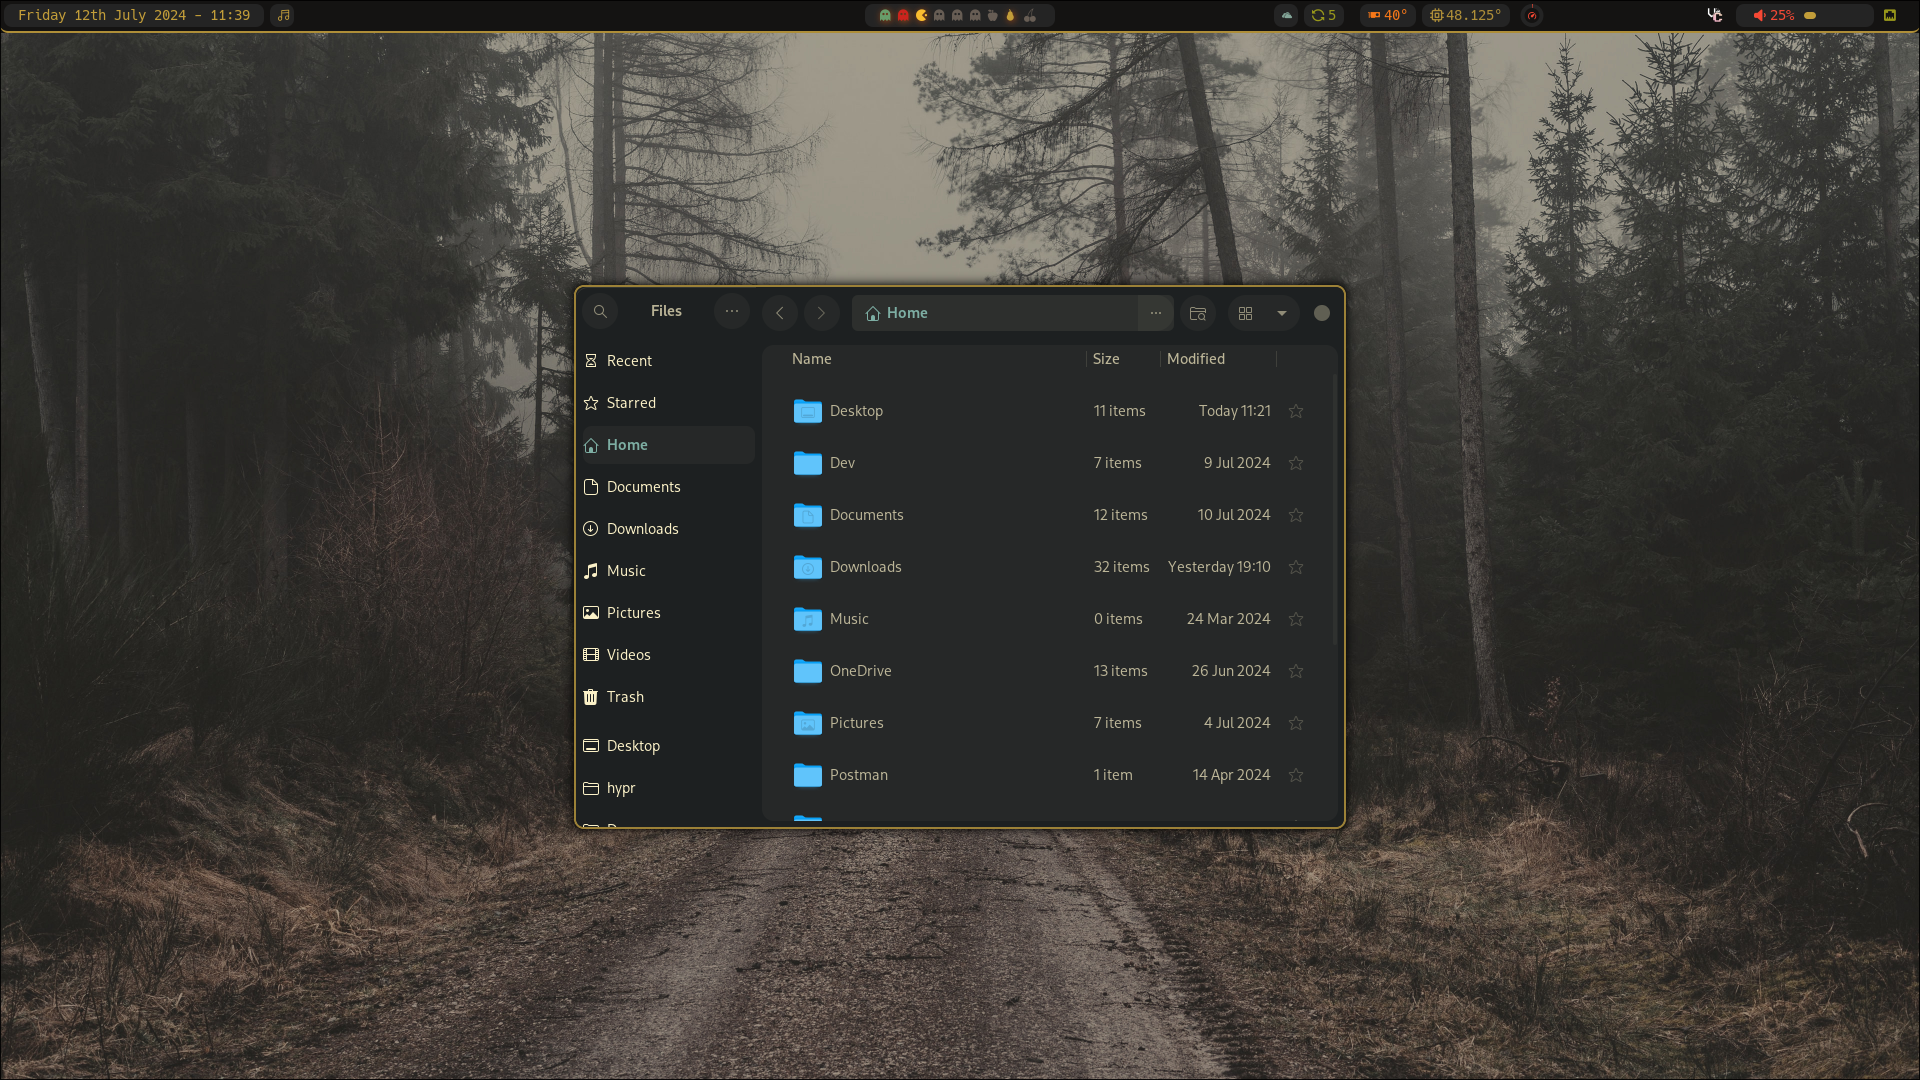Switch to grid view
1920x1080 pixels.
click(x=1246, y=313)
